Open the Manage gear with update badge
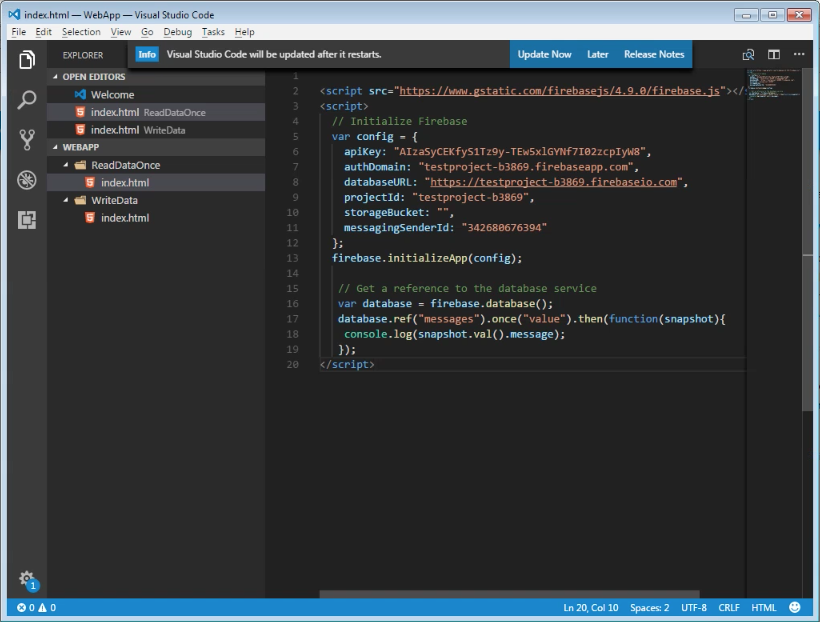 (28, 580)
